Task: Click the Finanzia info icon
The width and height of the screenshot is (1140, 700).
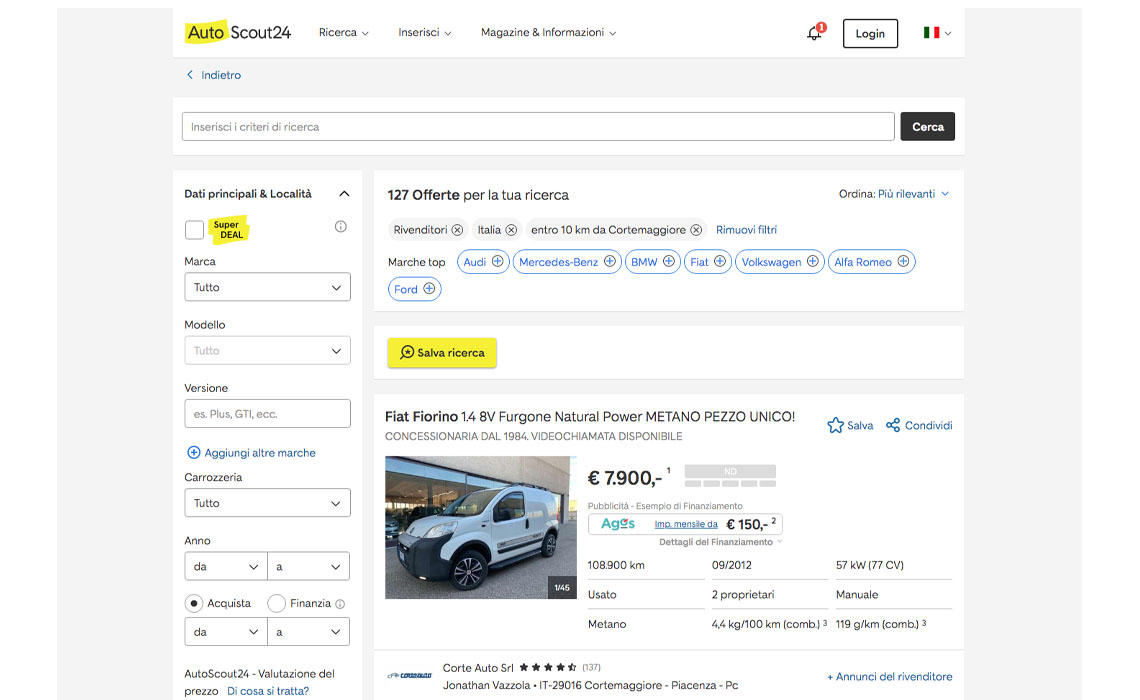Action: pyautogui.click(x=340, y=604)
